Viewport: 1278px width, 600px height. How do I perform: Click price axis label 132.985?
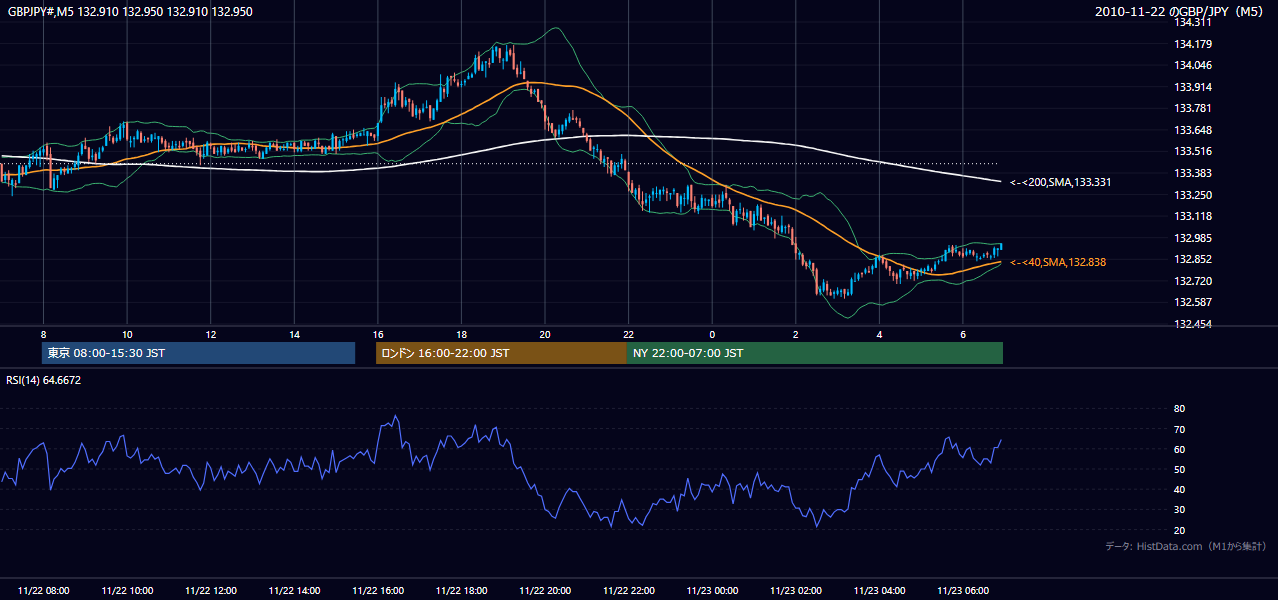pos(1194,238)
